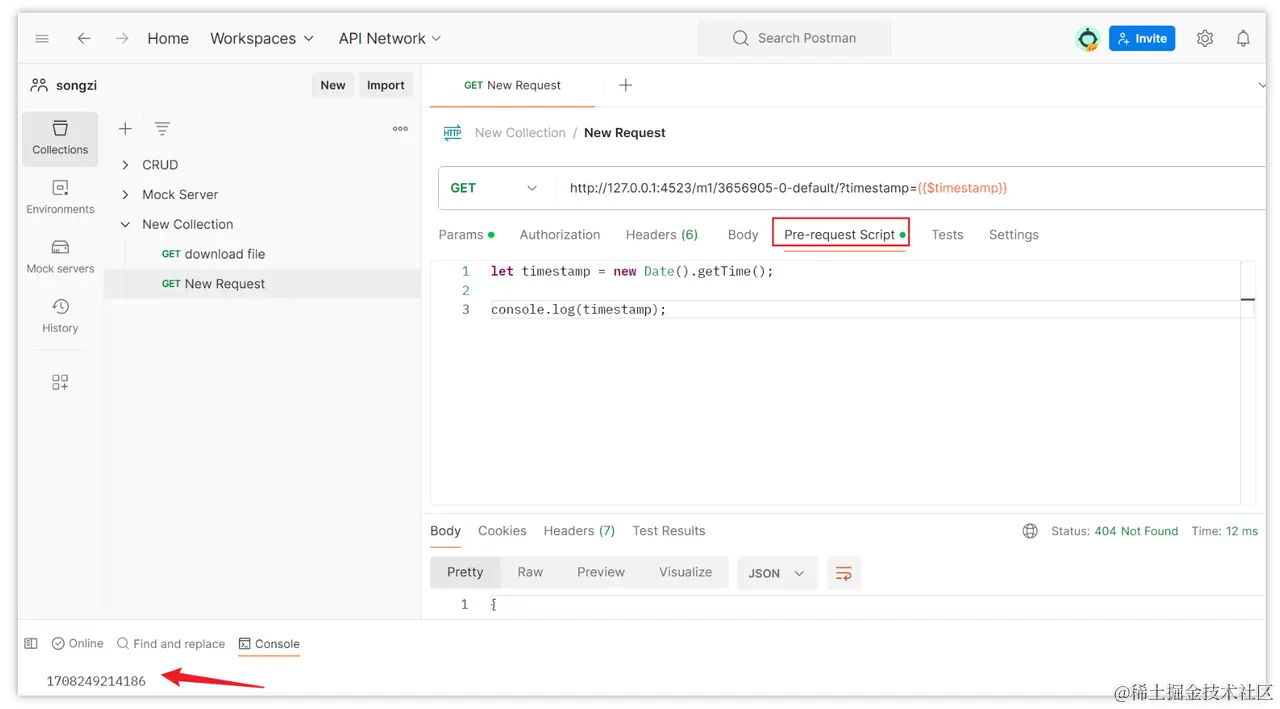This screenshot has width=1280, height=709.
Task: Select the Visualize view
Action: (x=686, y=572)
